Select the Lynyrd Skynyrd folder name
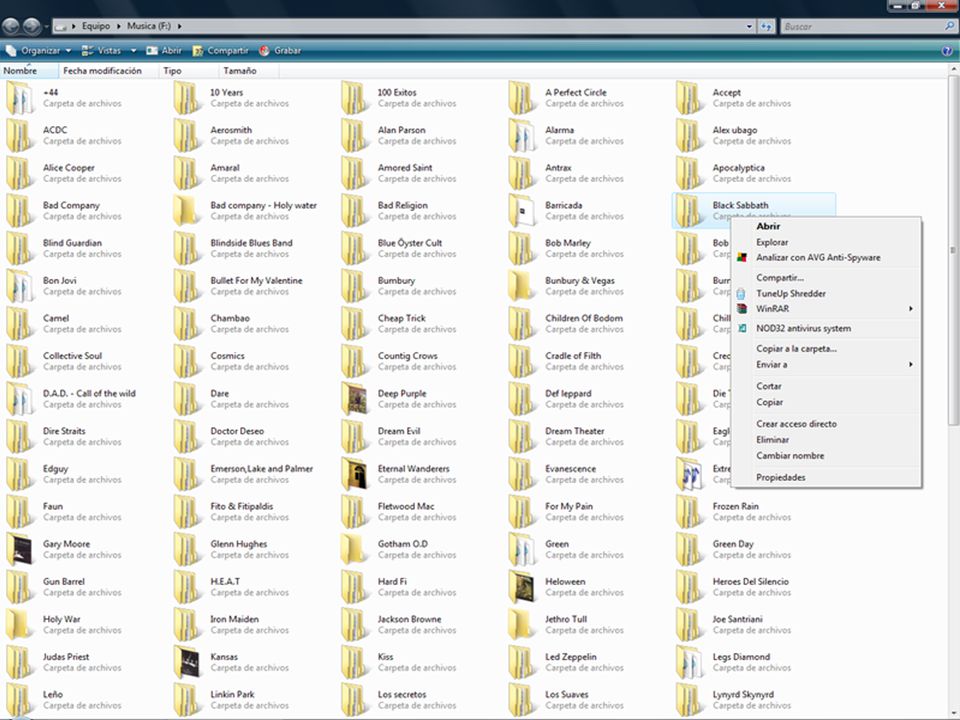Viewport: 960px width, 720px height. point(743,694)
